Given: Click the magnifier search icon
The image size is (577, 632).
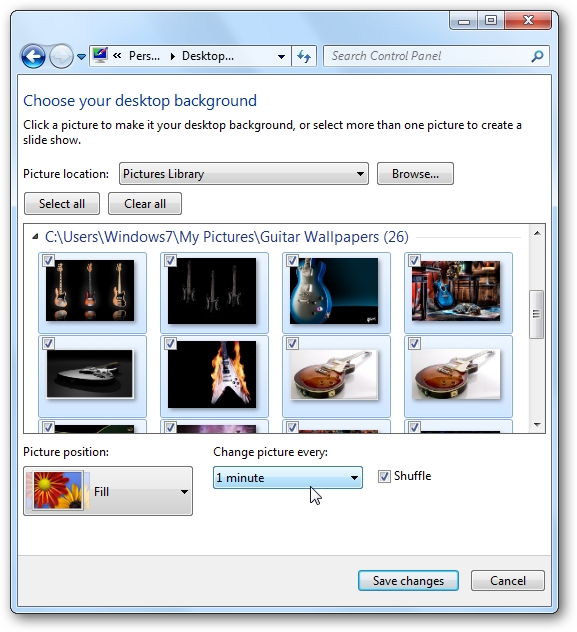Looking at the screenshot, I should pyautogui.click(x=538, y=56).
